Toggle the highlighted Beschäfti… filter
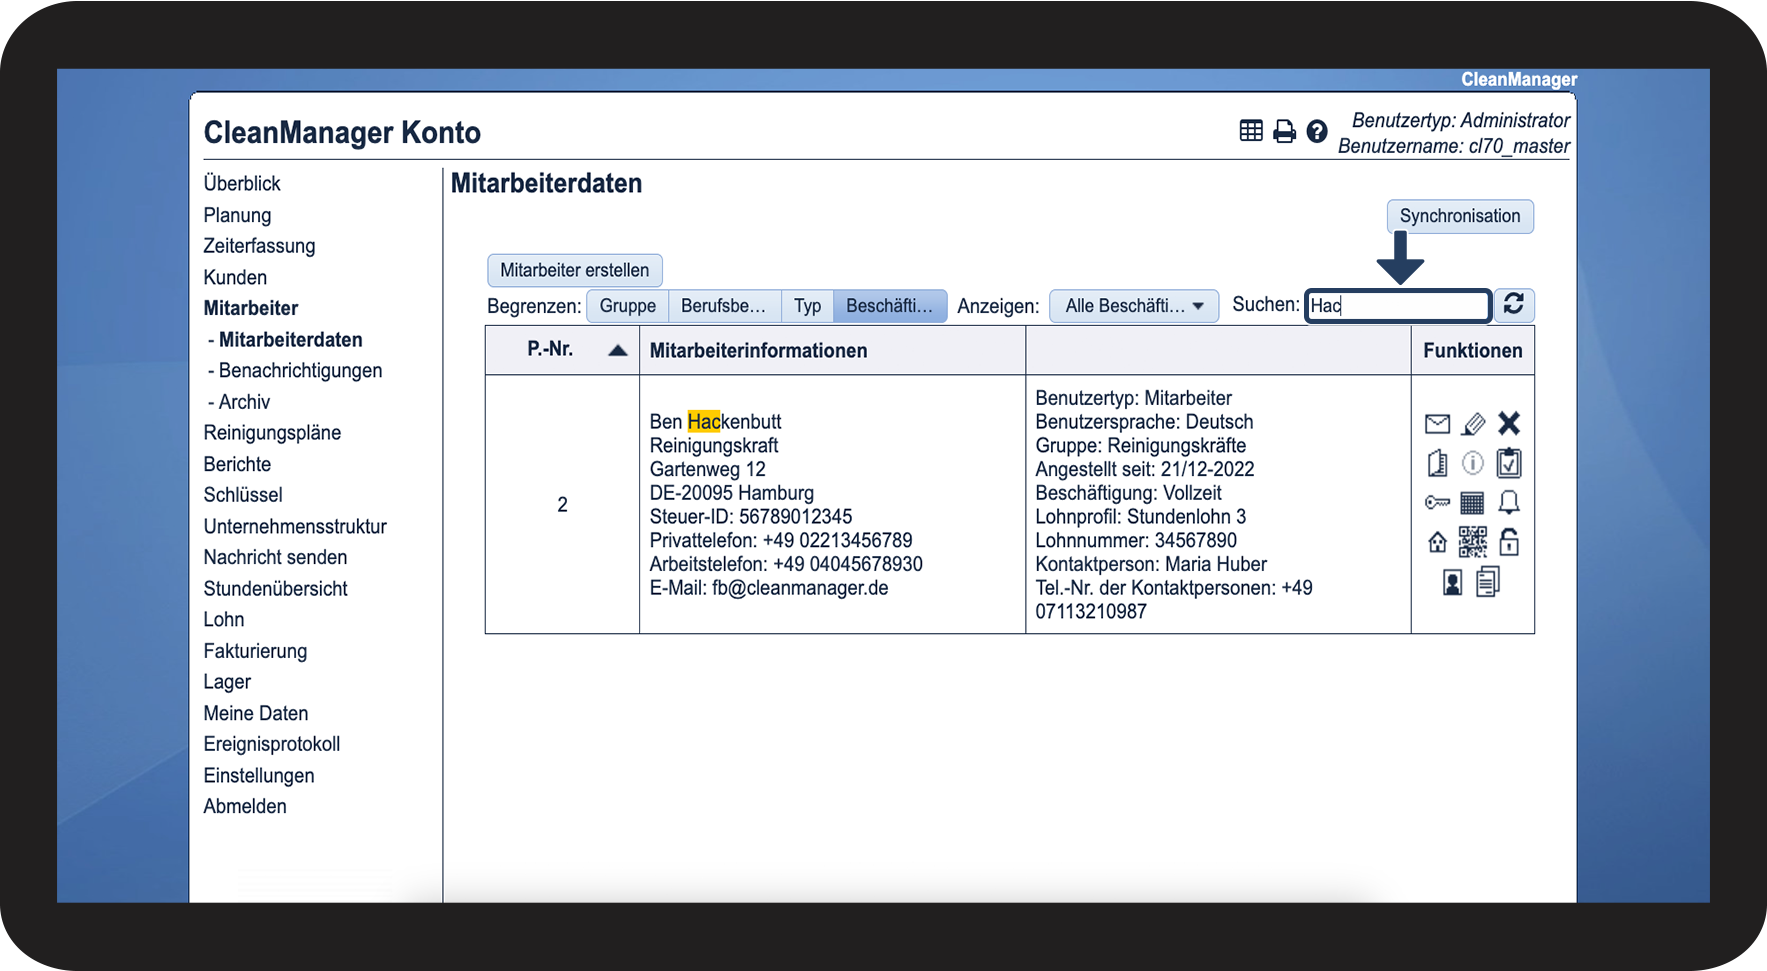This screenshot has height=971, width=1767. (x=890, y=306)
